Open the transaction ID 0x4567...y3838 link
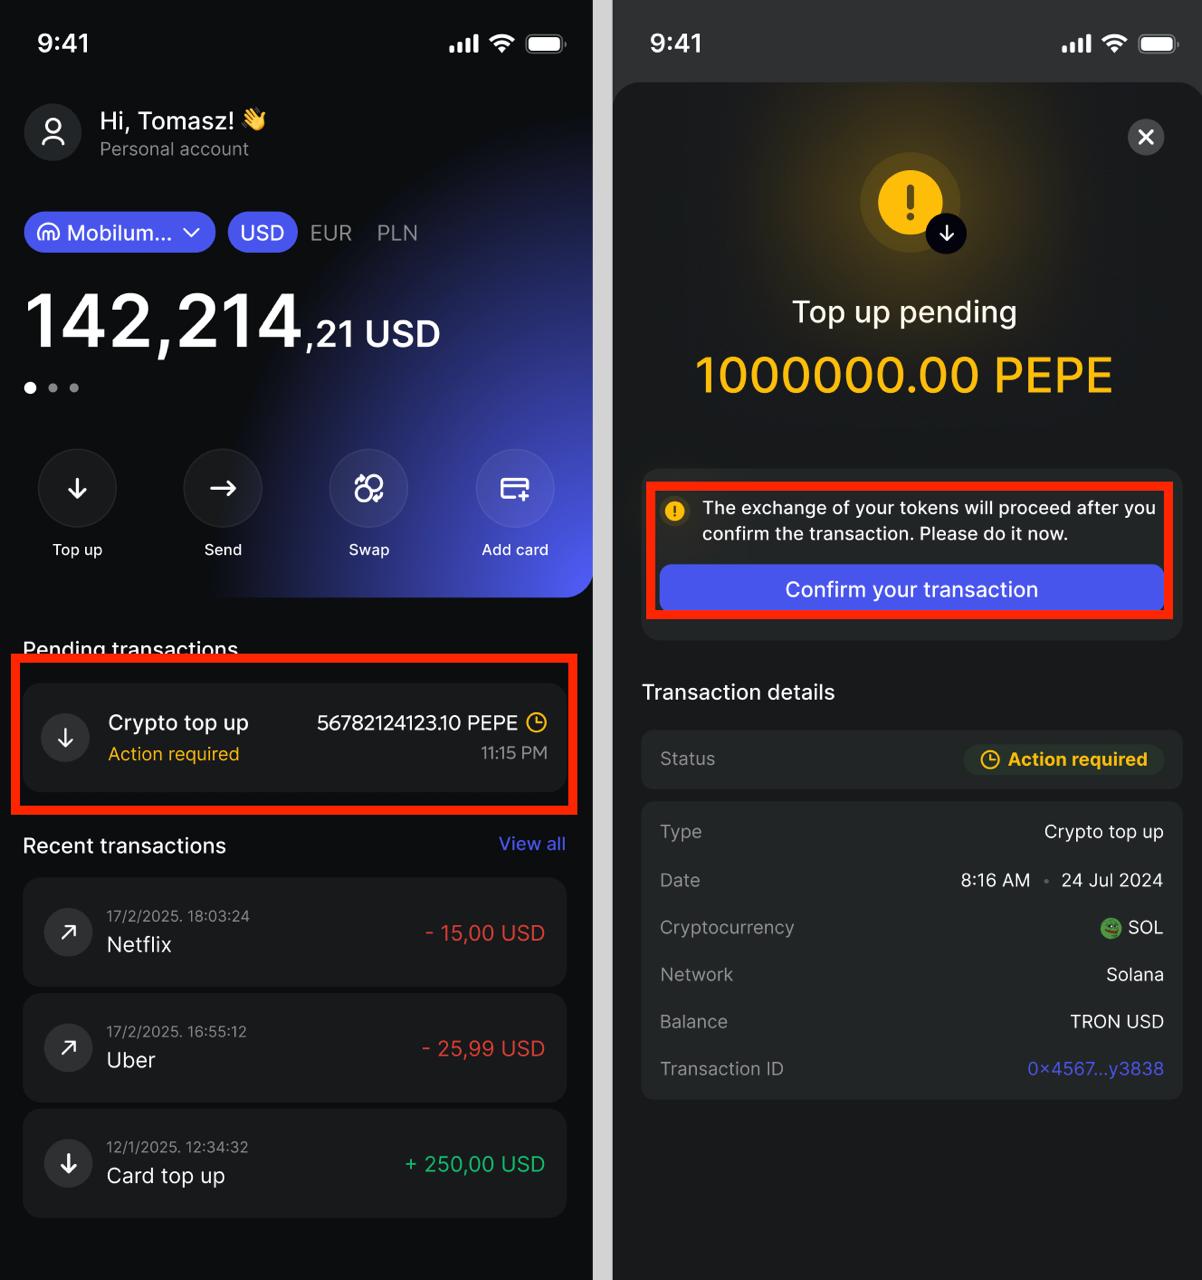Screen dimensions: 1202x1280 click(x=1095, y=1069)
